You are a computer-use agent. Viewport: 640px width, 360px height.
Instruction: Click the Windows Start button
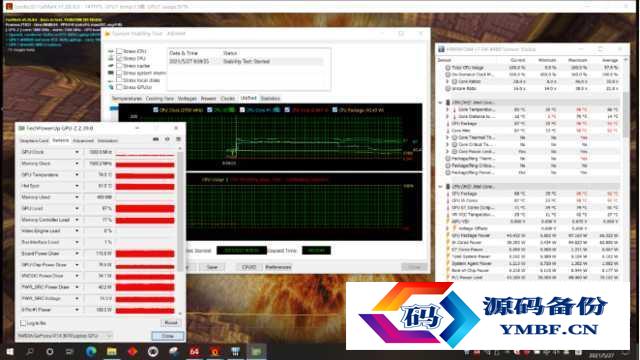(x=10, y=351)
